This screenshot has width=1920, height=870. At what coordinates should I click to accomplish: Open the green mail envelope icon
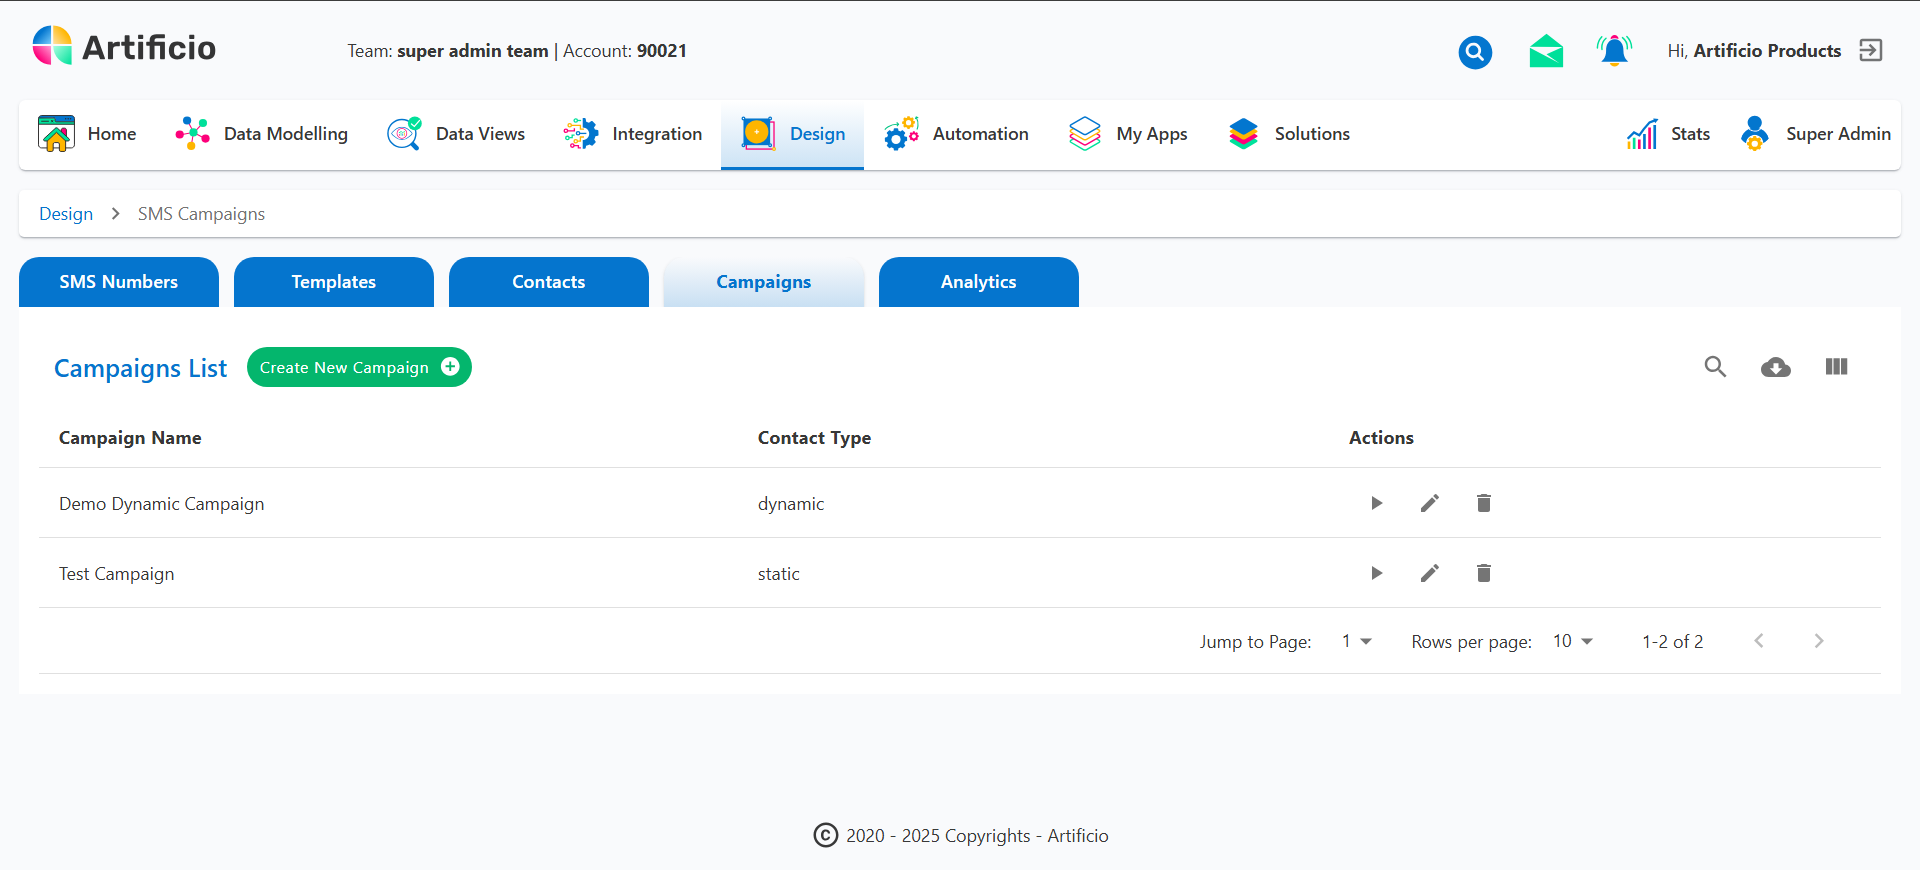coord(1546,51)
